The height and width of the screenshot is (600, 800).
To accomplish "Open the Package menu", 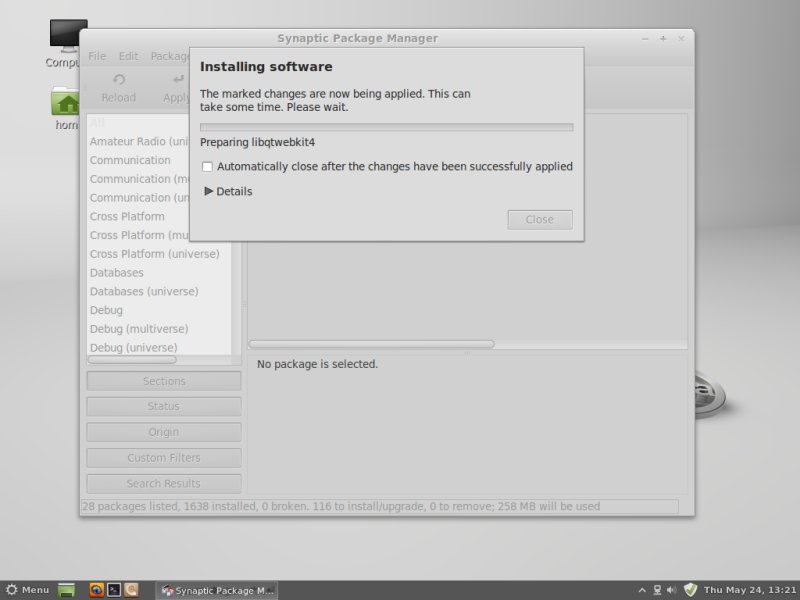I will pyautogui.click(x=170, y=56).
